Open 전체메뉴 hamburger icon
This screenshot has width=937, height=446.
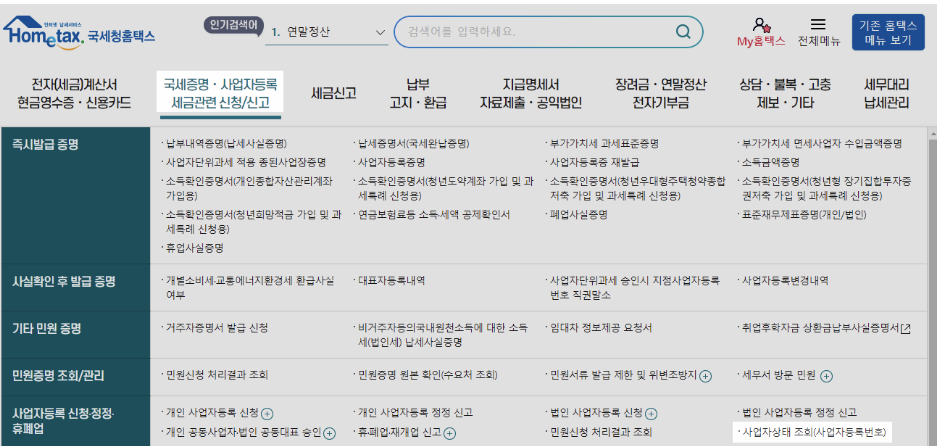click(x=818, y=25)
